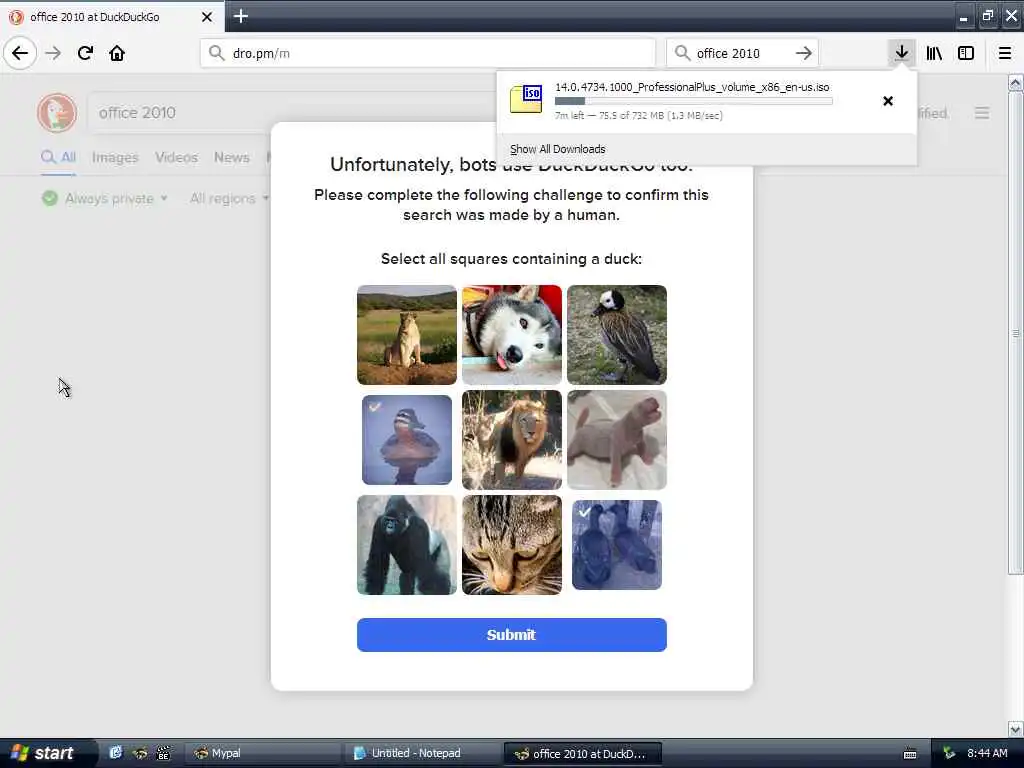This screenshot has width=1024, height=768.
Task: Open the Library bookmarks icon
Action: [934, 53]
